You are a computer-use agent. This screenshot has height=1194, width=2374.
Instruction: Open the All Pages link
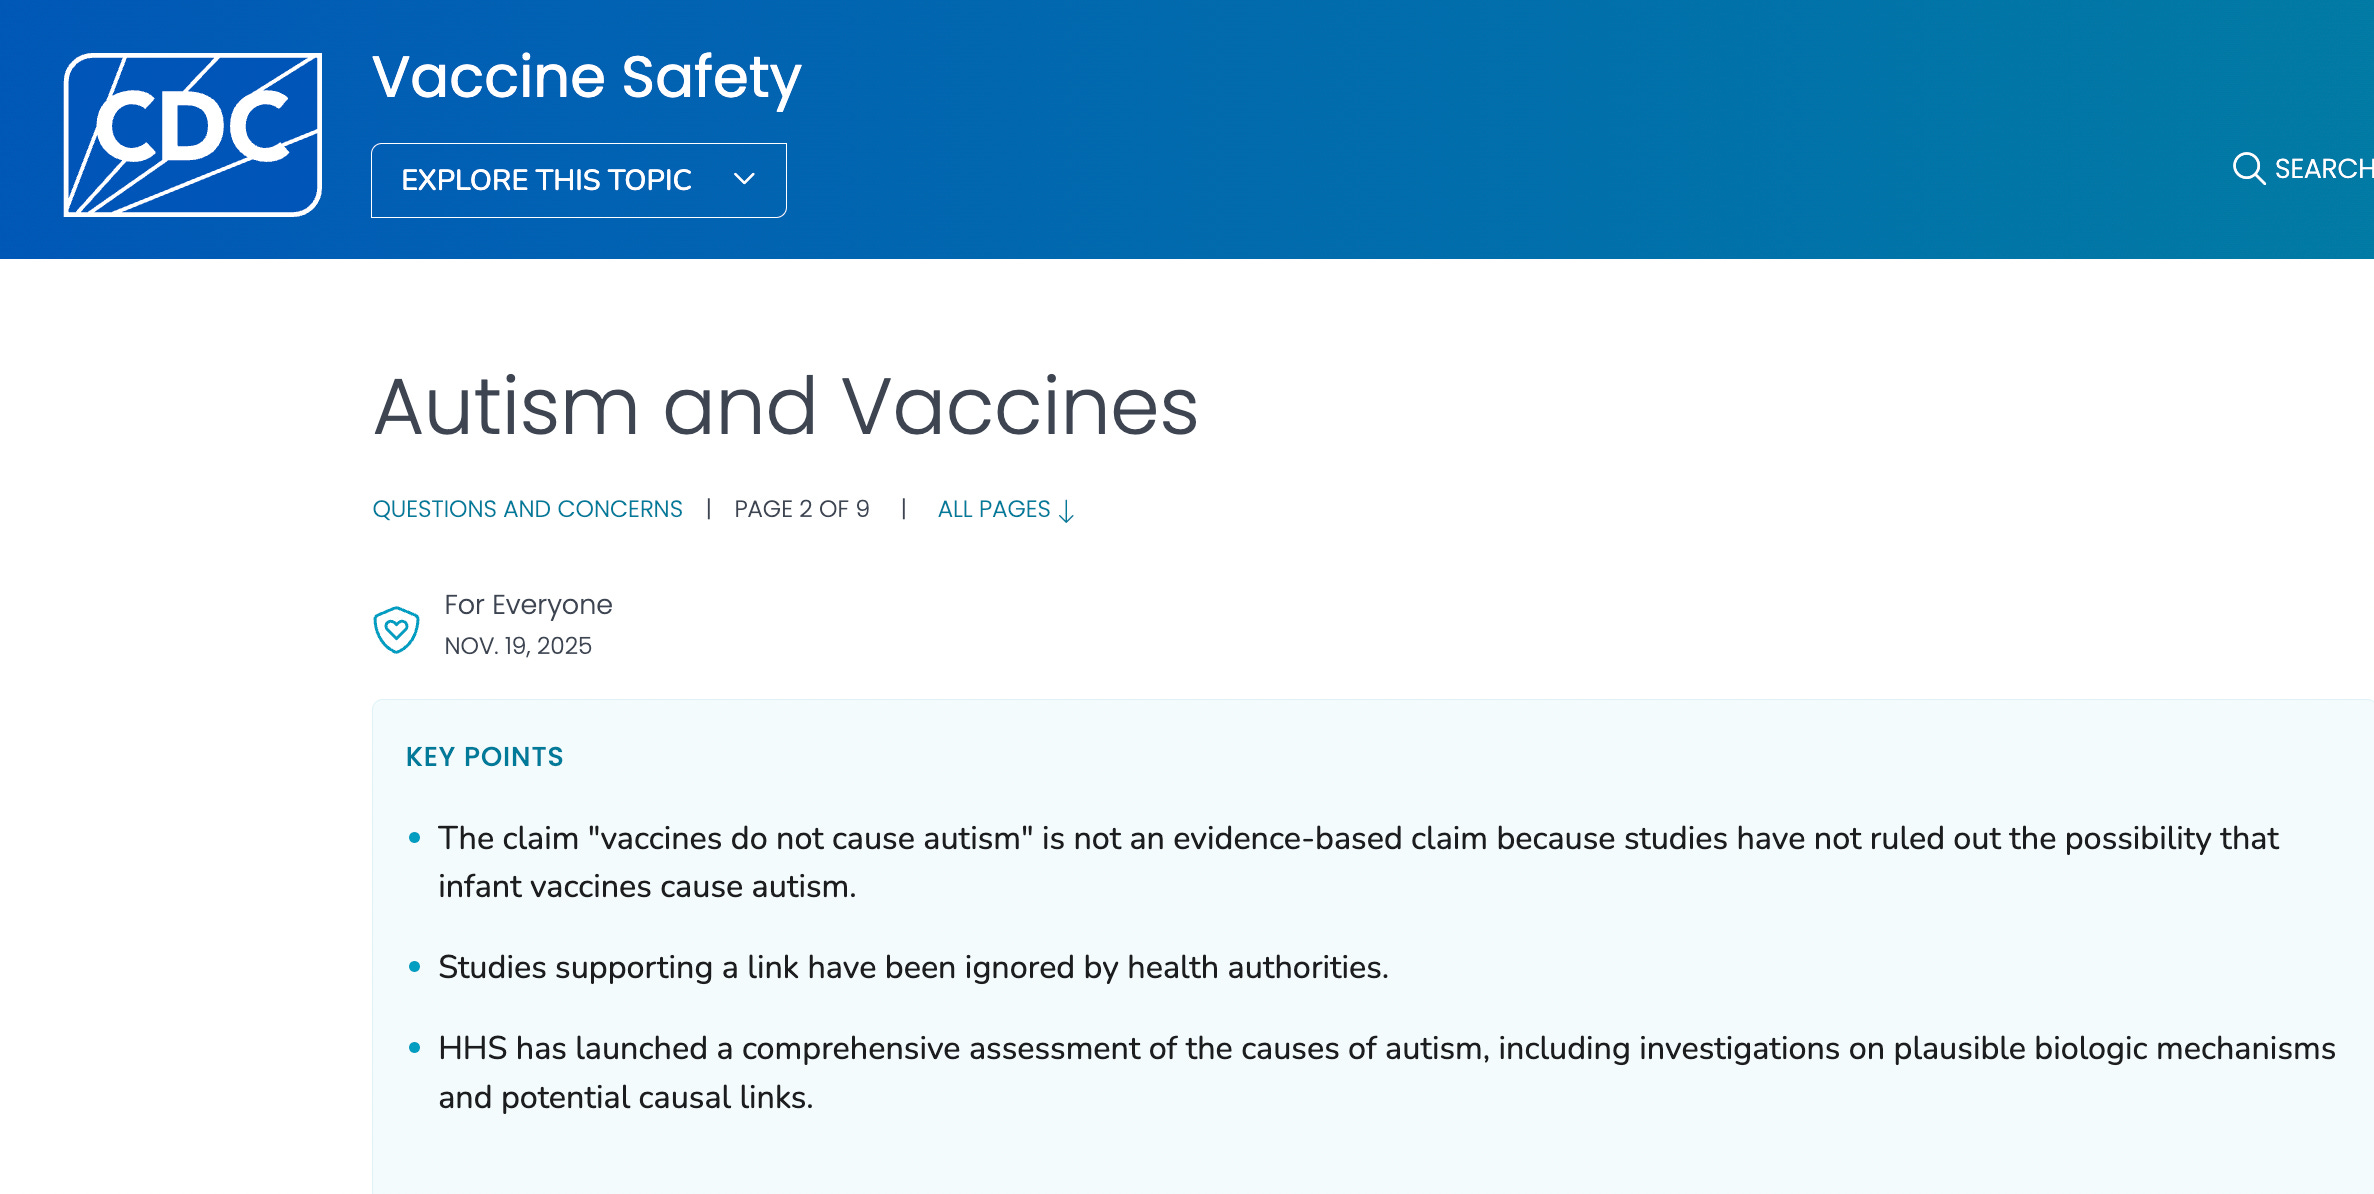pos(994,509)
